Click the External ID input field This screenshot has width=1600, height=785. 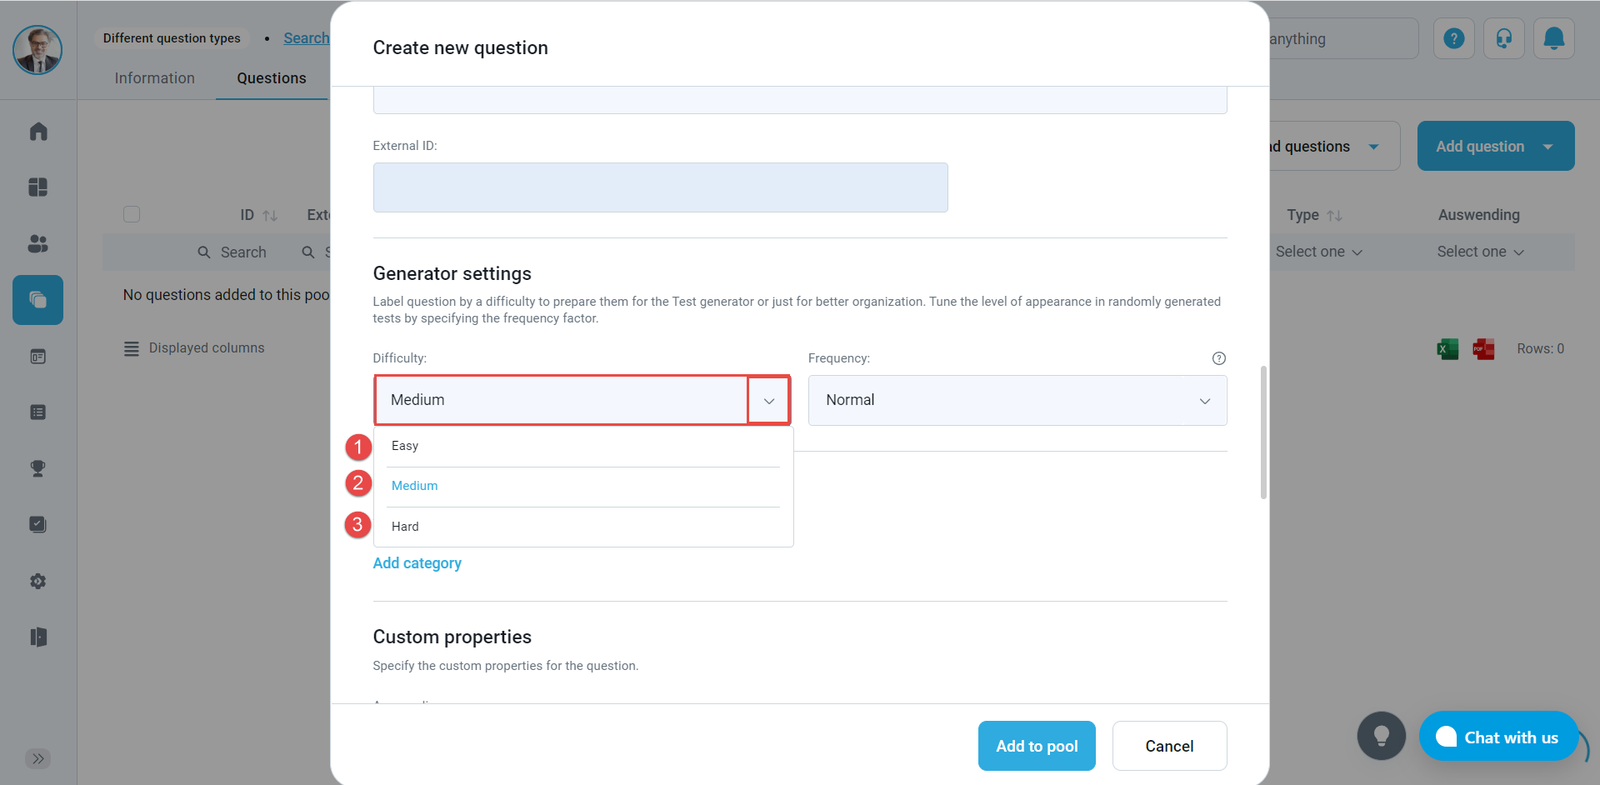click(x=660, y=188)
